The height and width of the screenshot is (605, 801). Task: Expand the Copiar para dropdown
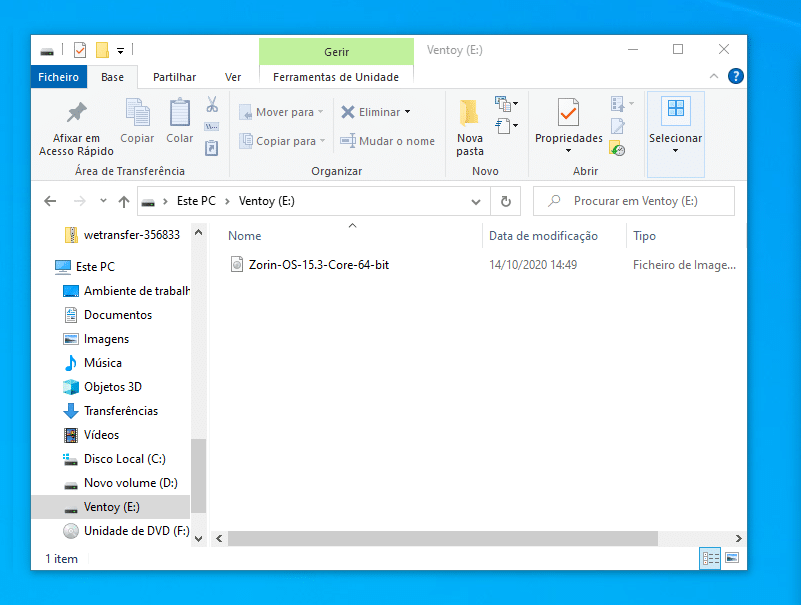(322, 141)
